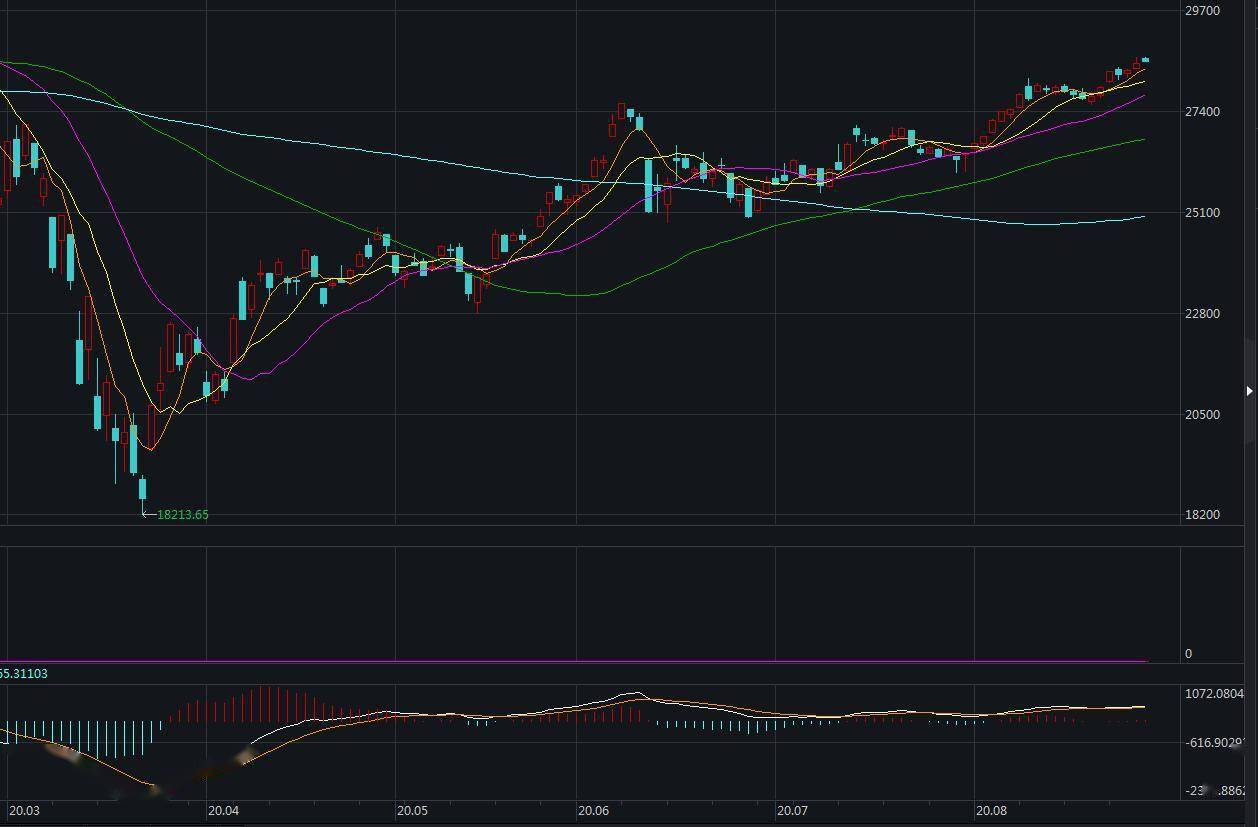Screen dimensions: 1258x827
Task: Expand the right side panel arrow
Action: [x=1249, y=390]
